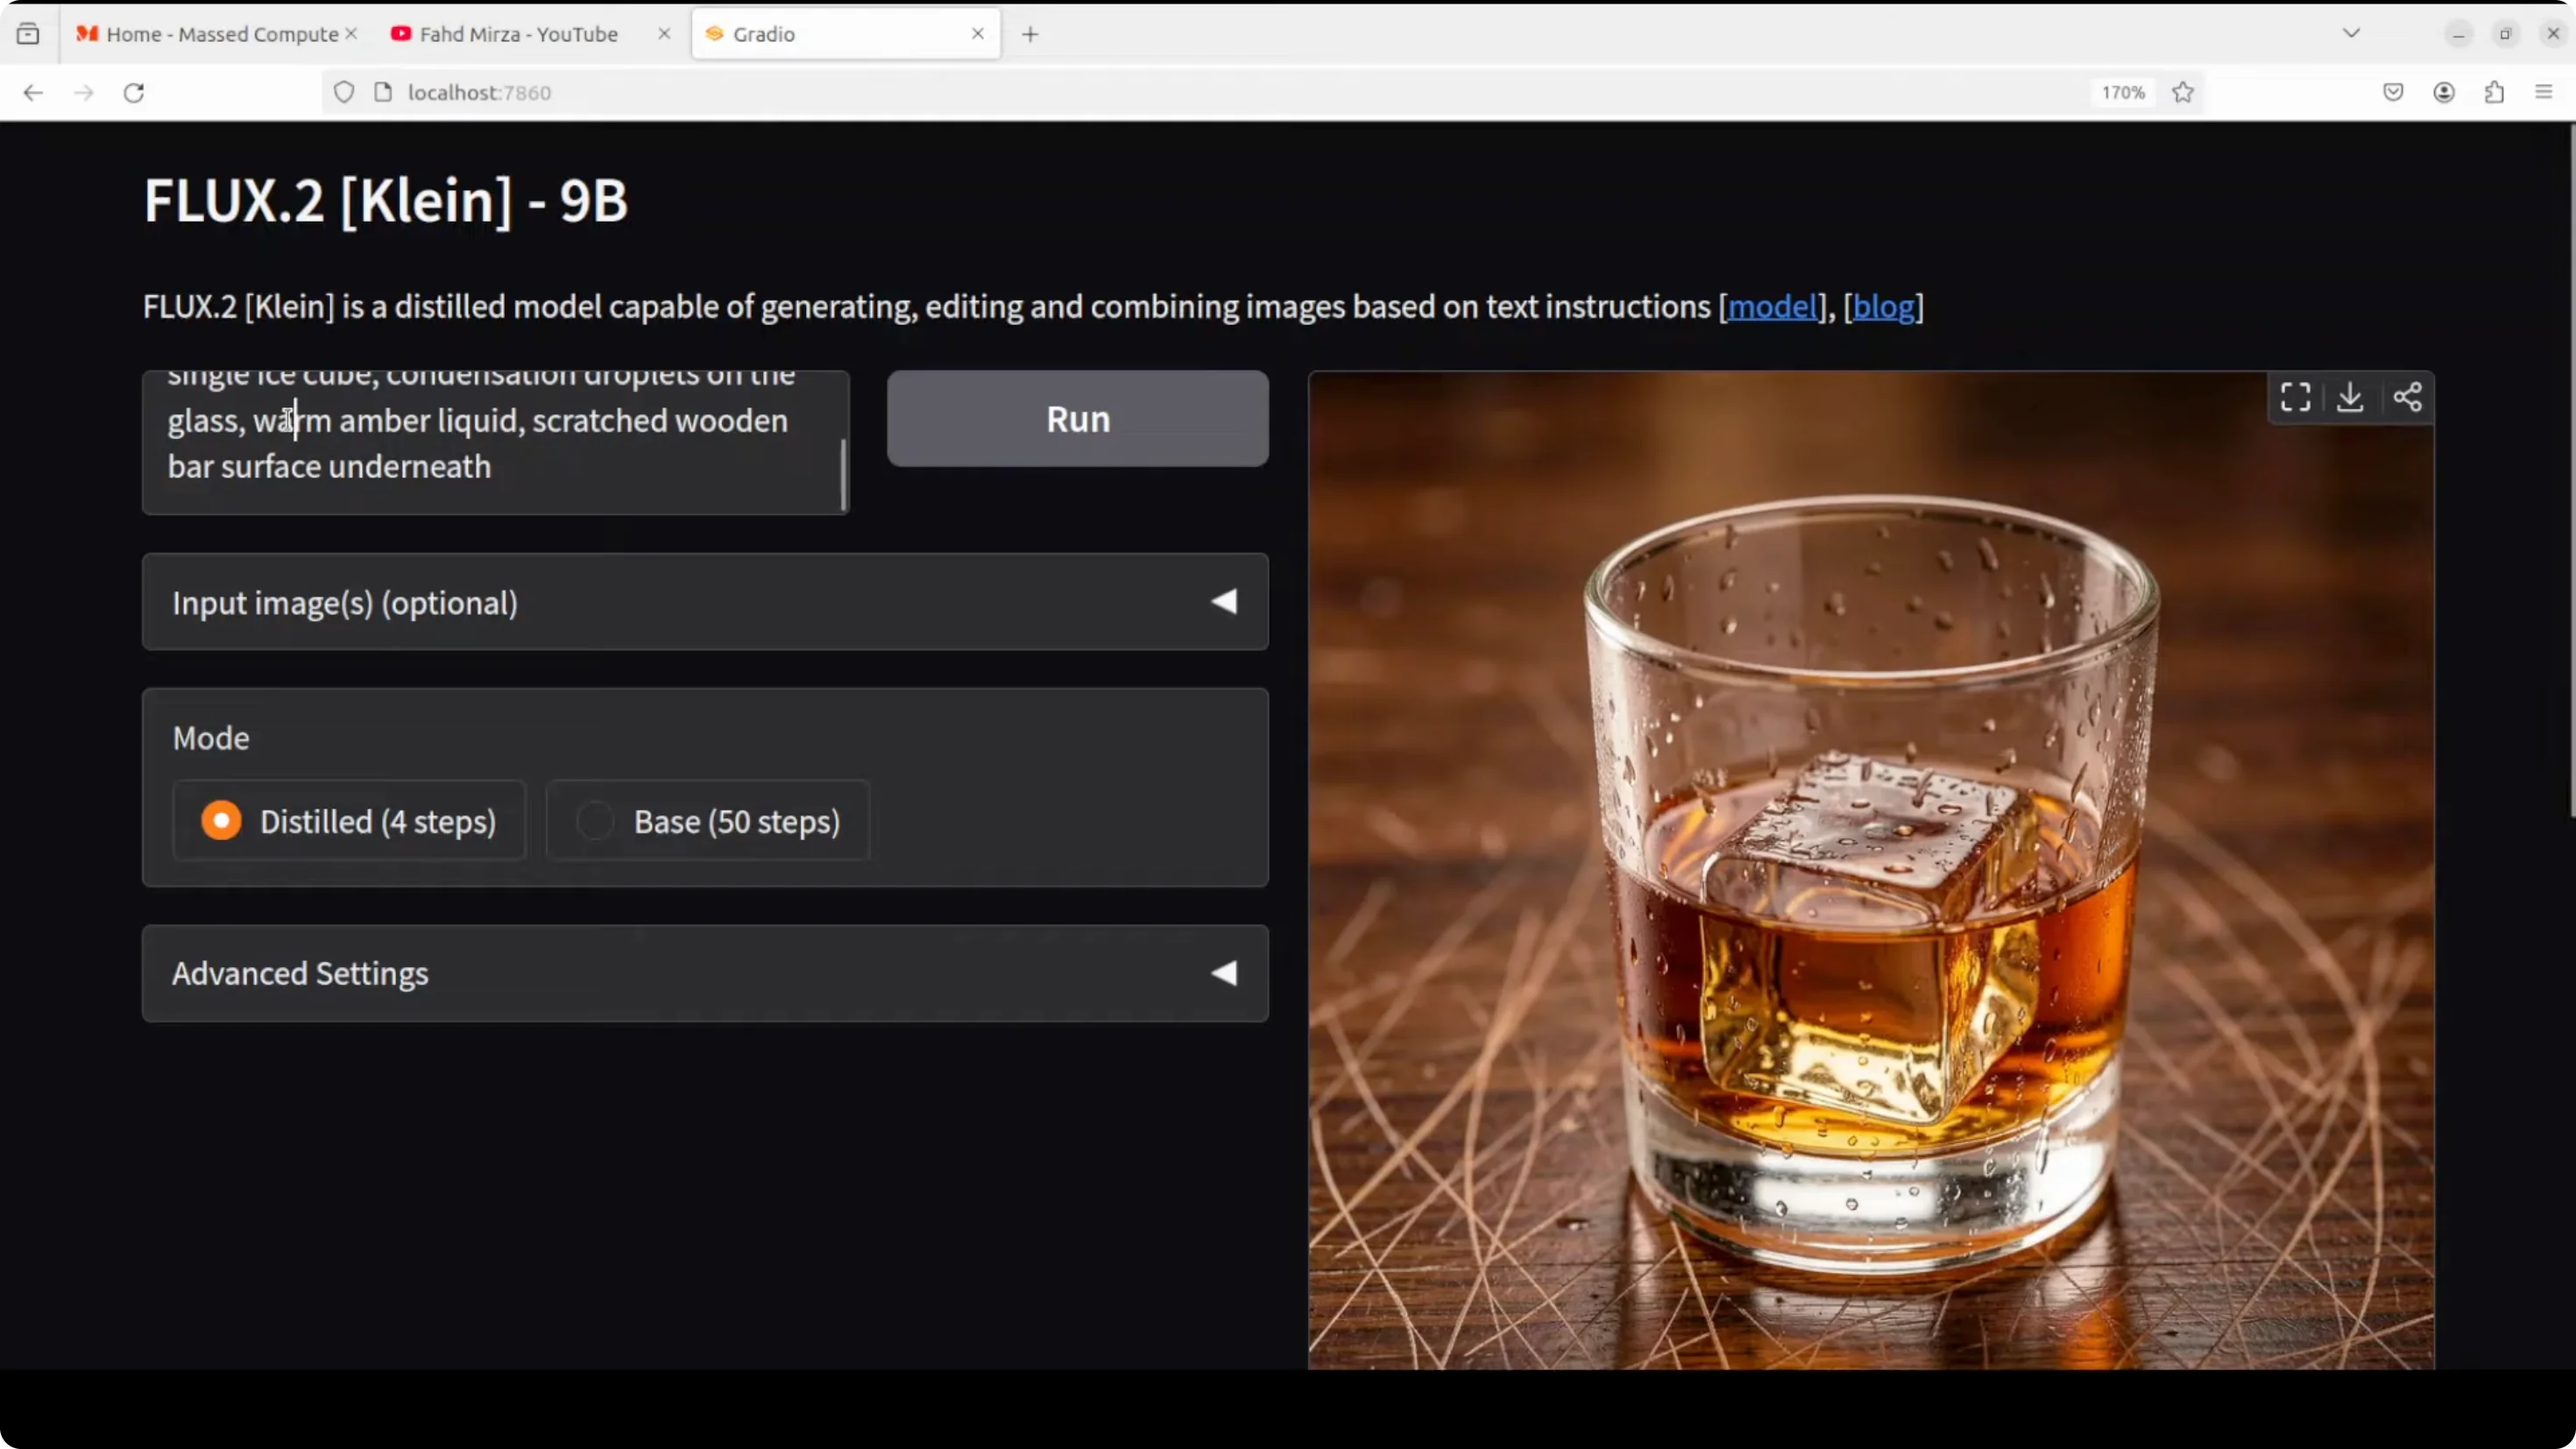2576x1449 pixels.
Task: Open the image in fullscreen view
Action: tap(2295, 397)
